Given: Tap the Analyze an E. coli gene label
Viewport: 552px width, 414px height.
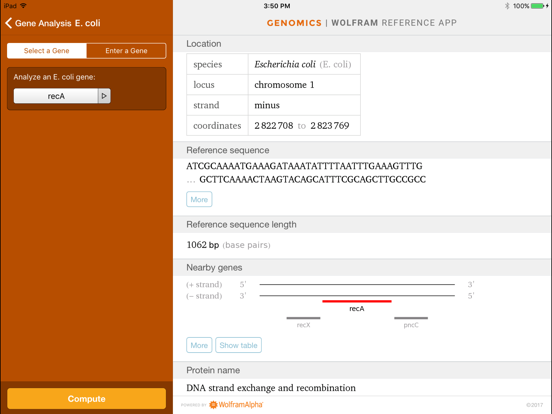Looking at the screenshot, I should (54, 77).
